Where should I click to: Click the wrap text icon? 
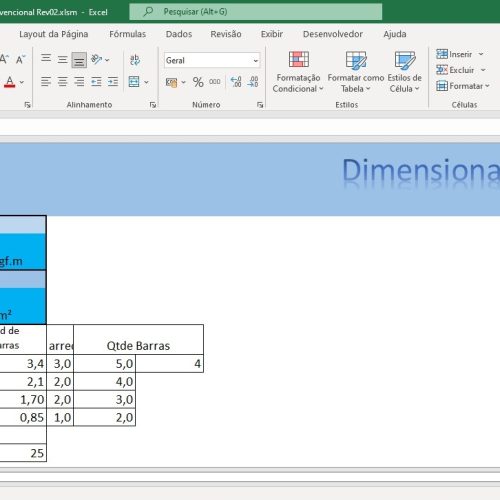pos(135,60)
